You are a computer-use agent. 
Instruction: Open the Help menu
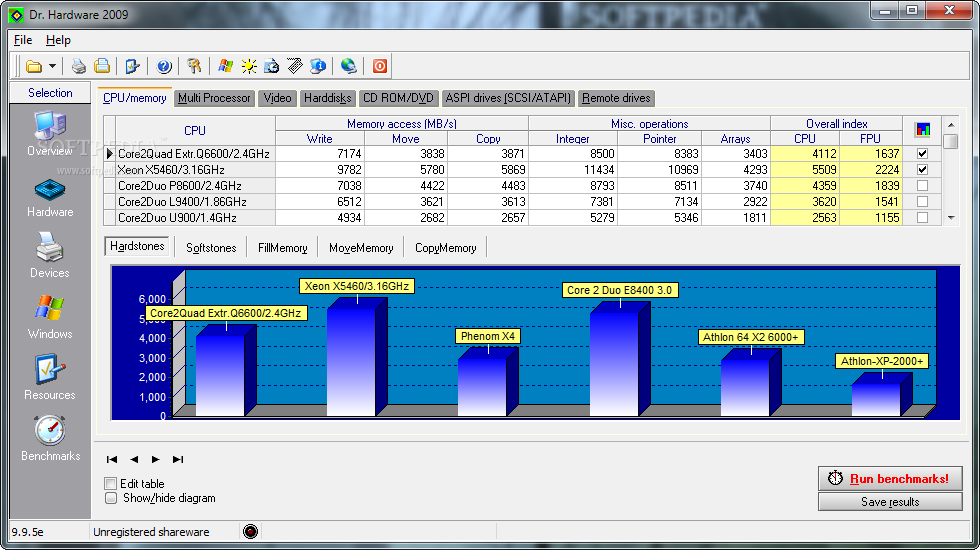58,40
